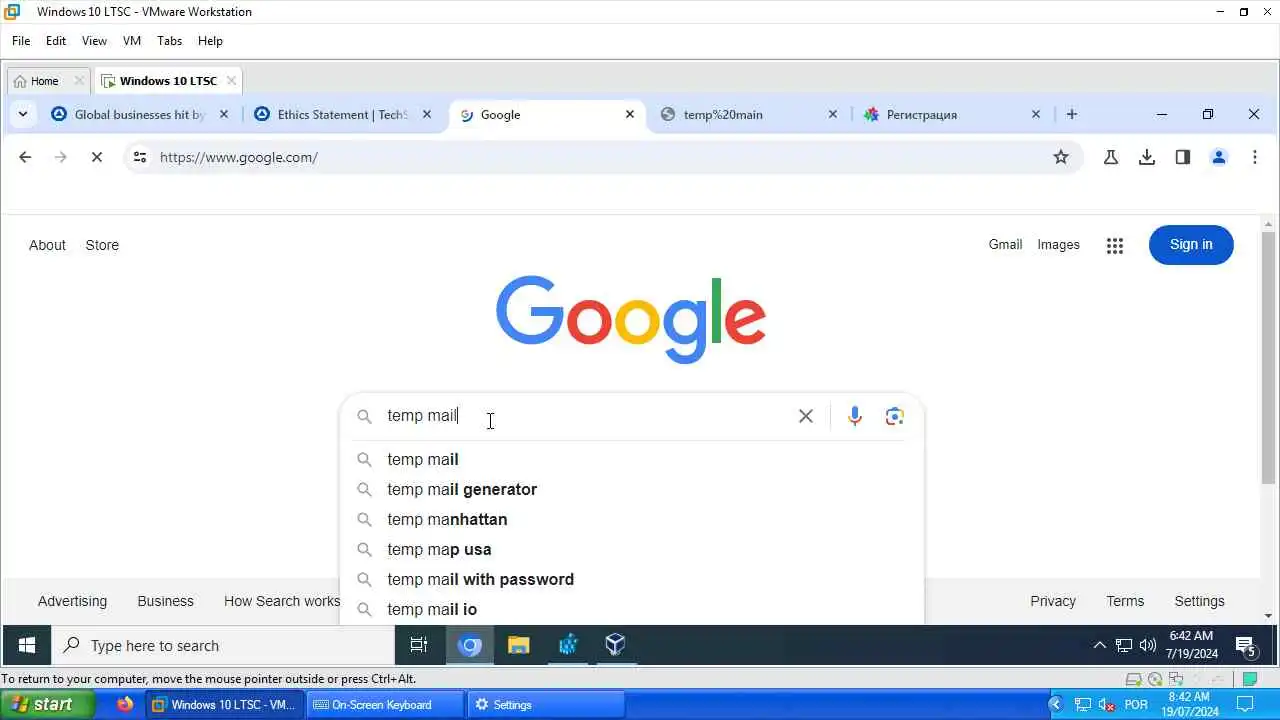
Task: Open Google apps grid
Action: coord(1115,245)
